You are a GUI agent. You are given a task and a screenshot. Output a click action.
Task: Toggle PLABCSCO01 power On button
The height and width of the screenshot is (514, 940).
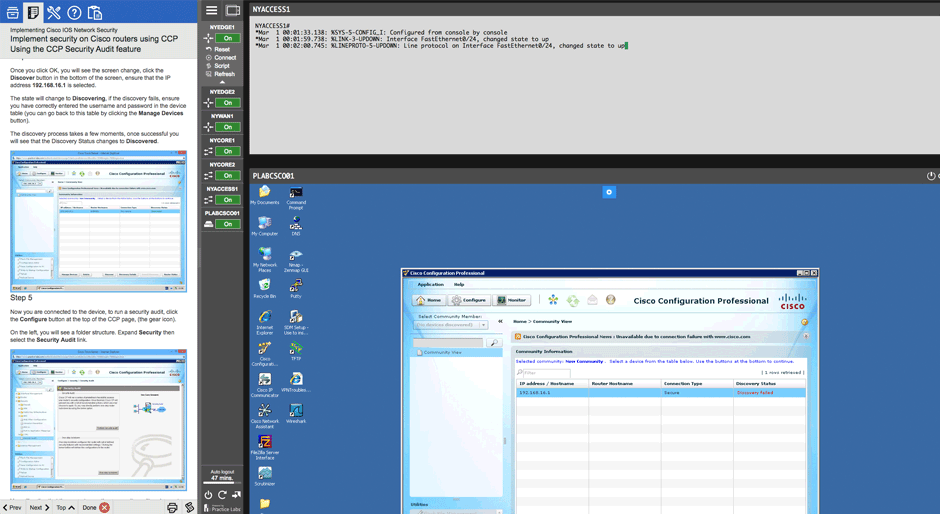coord(228,224)
